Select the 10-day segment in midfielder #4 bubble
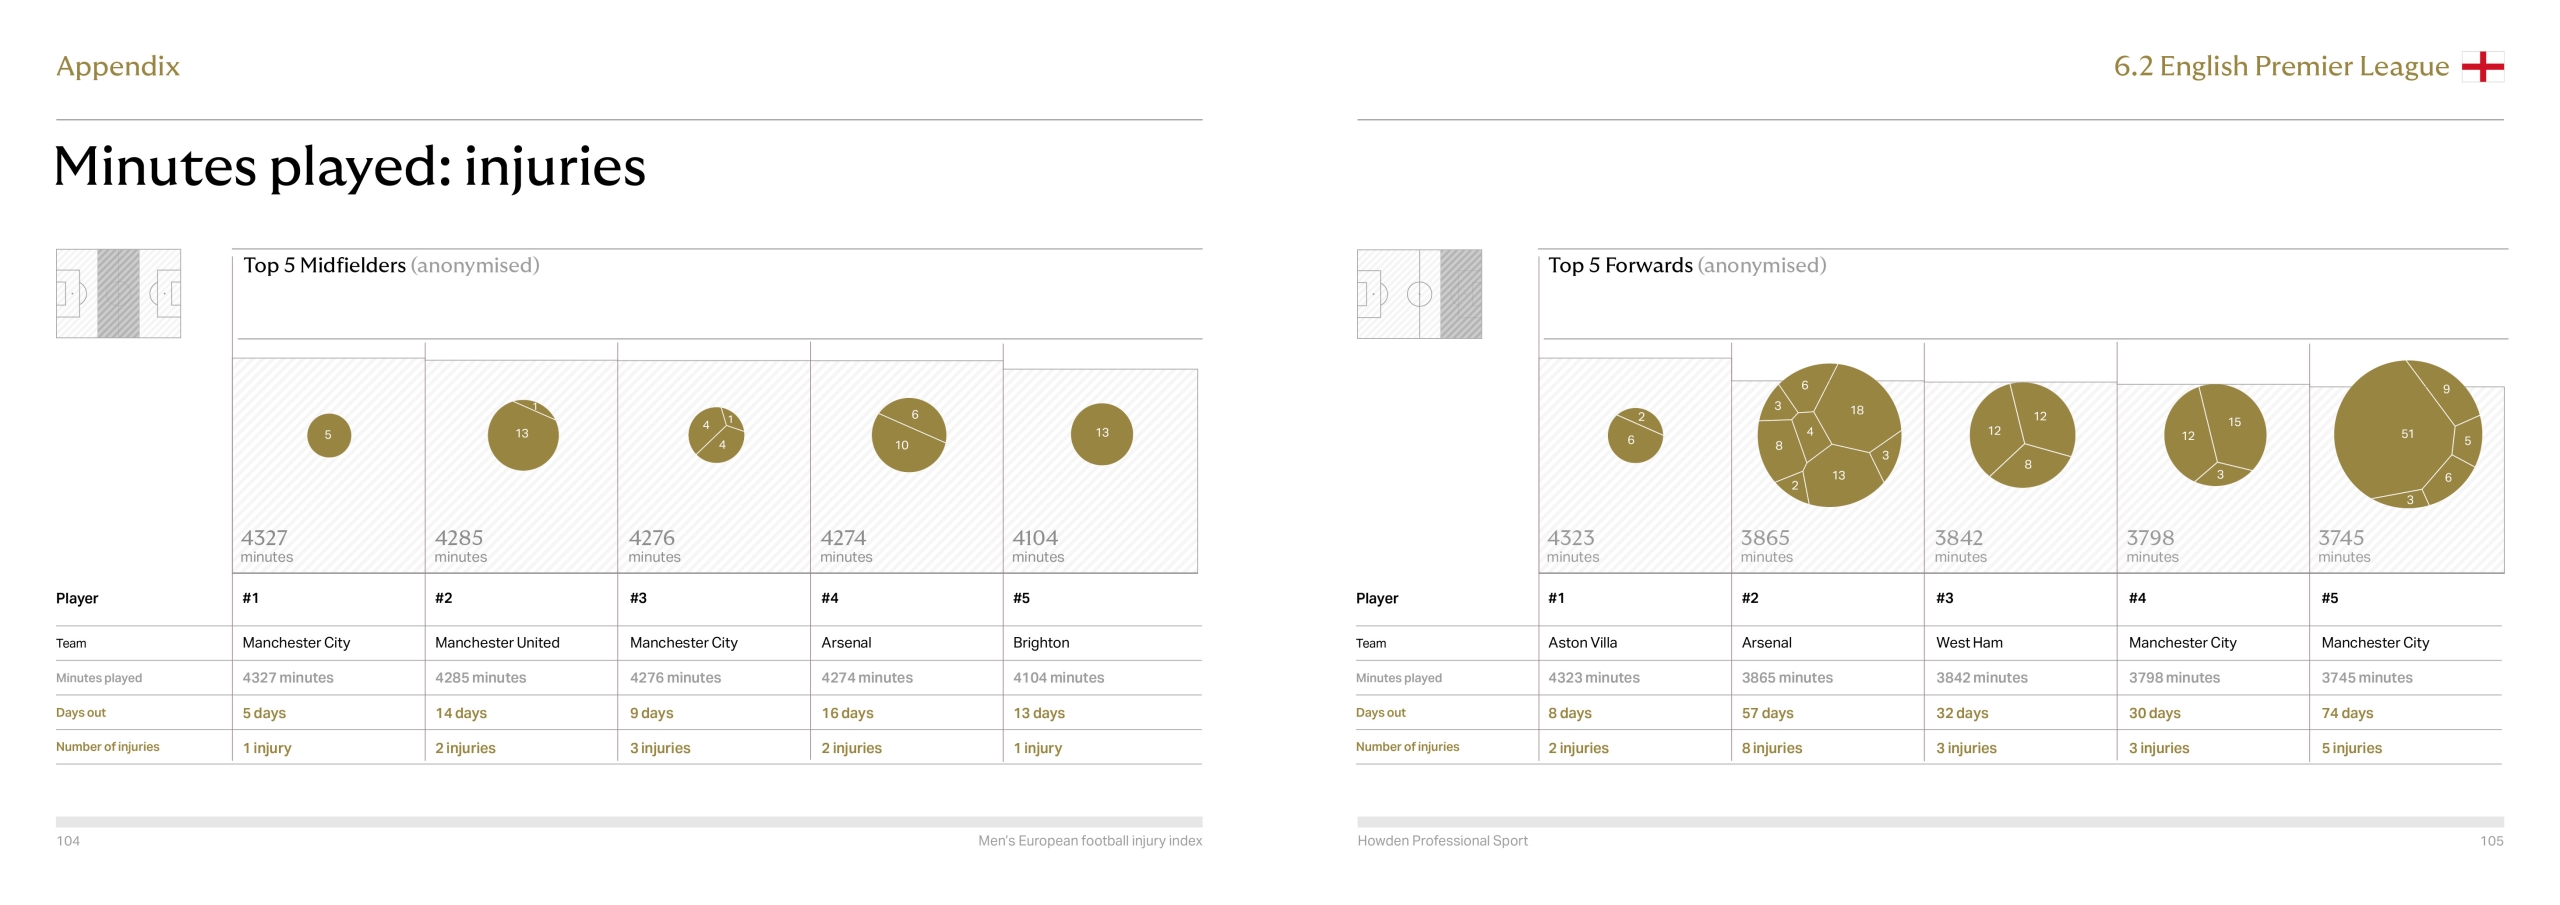 coord(902,446)
